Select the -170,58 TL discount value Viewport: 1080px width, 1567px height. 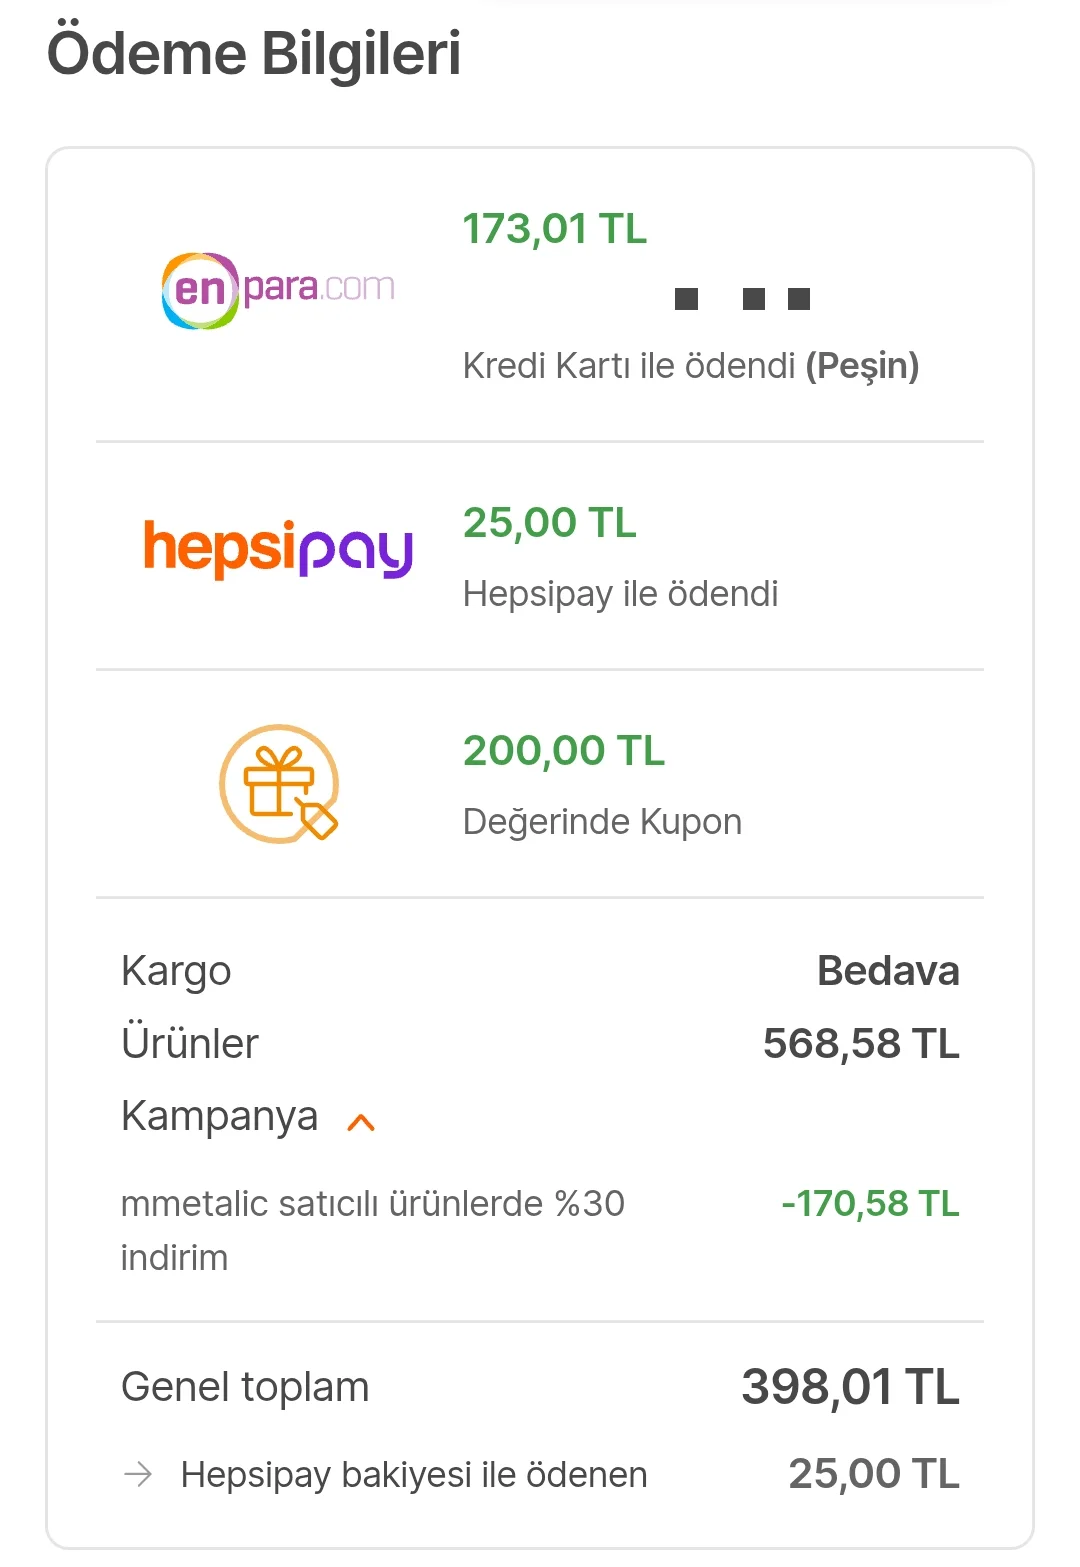(870, 1203)
